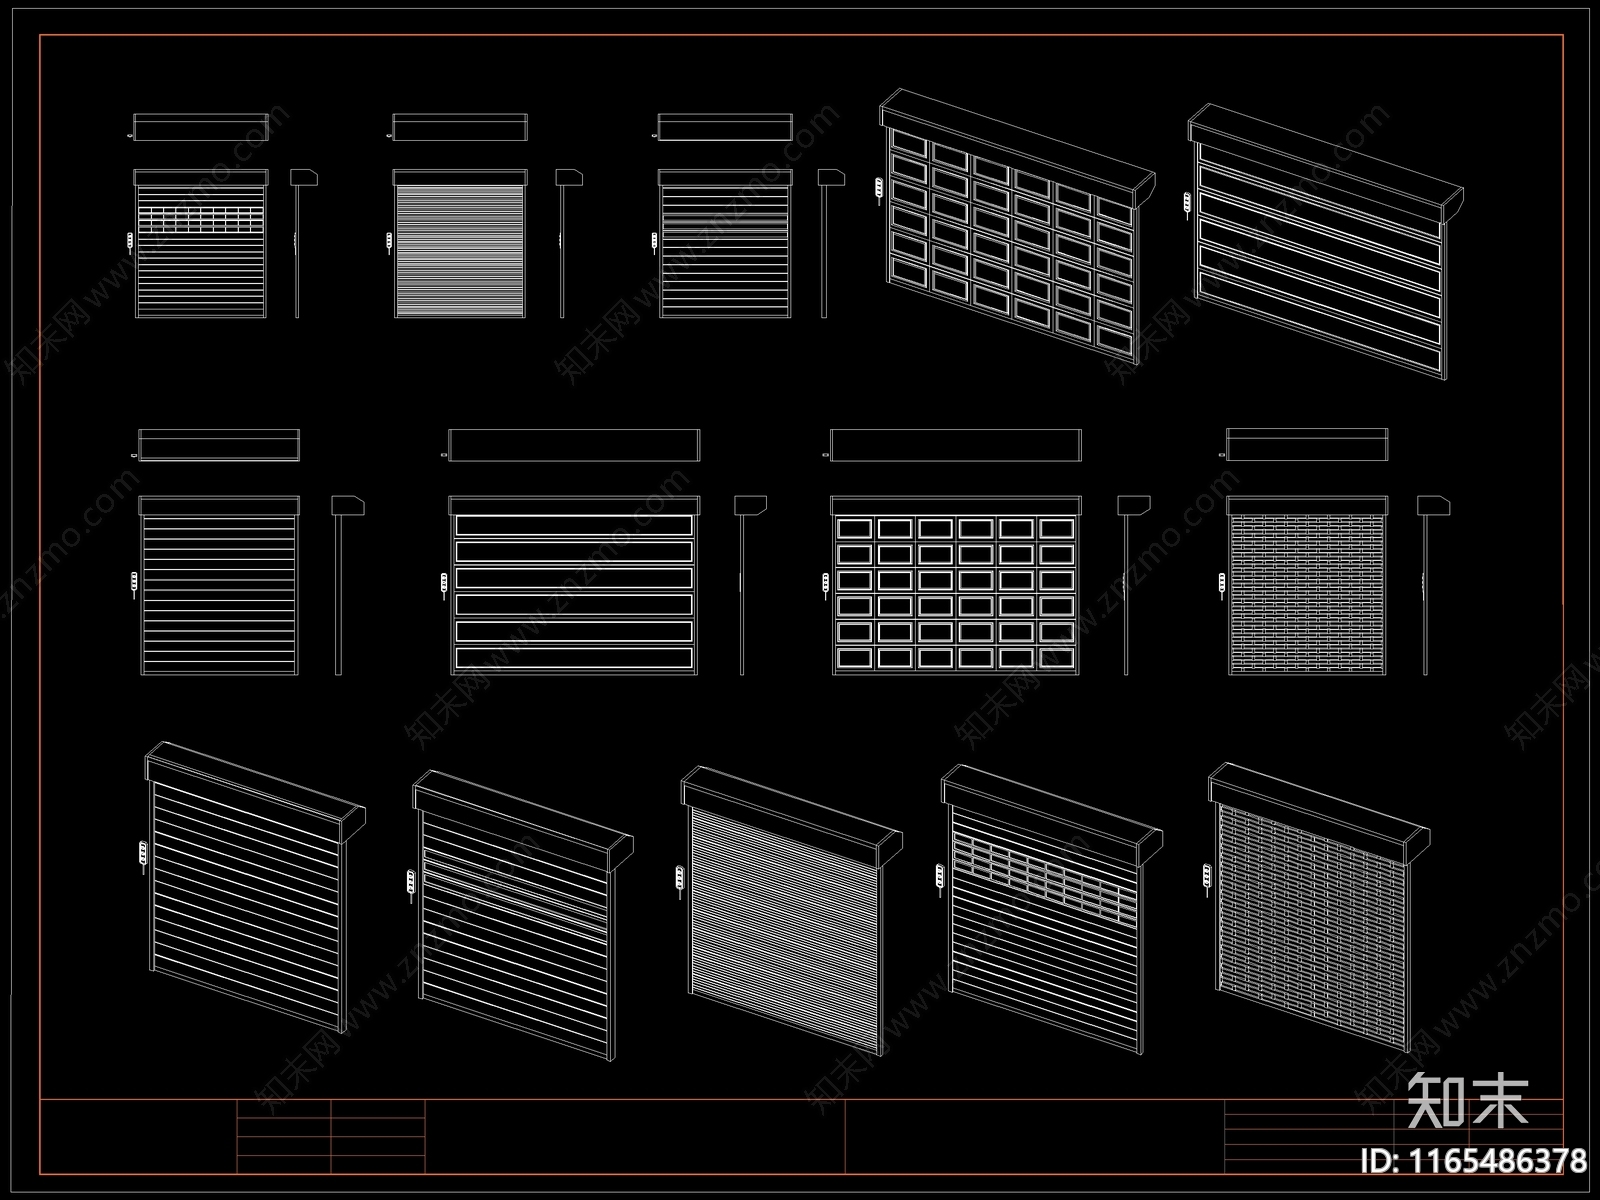Click control switch beside isometric window-grid sectional door
Screen dimensions: 1600x1200
pos(879,189)
